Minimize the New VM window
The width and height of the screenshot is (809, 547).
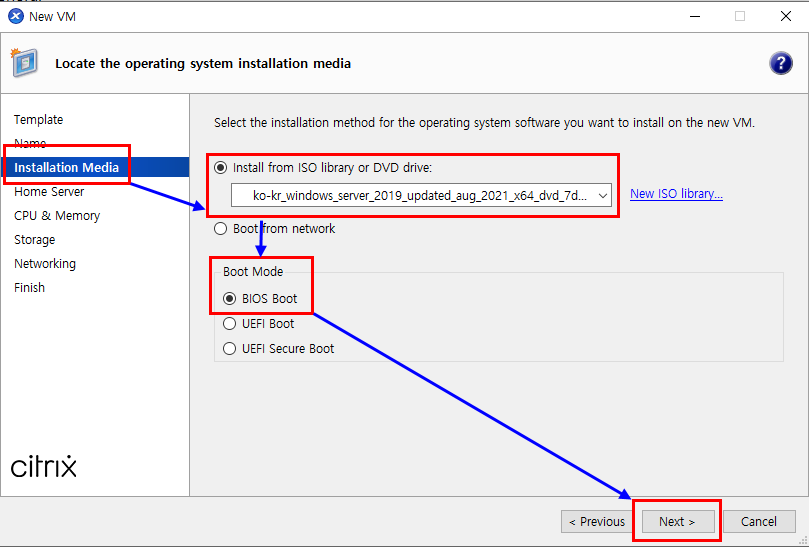[x=695, y=17]
